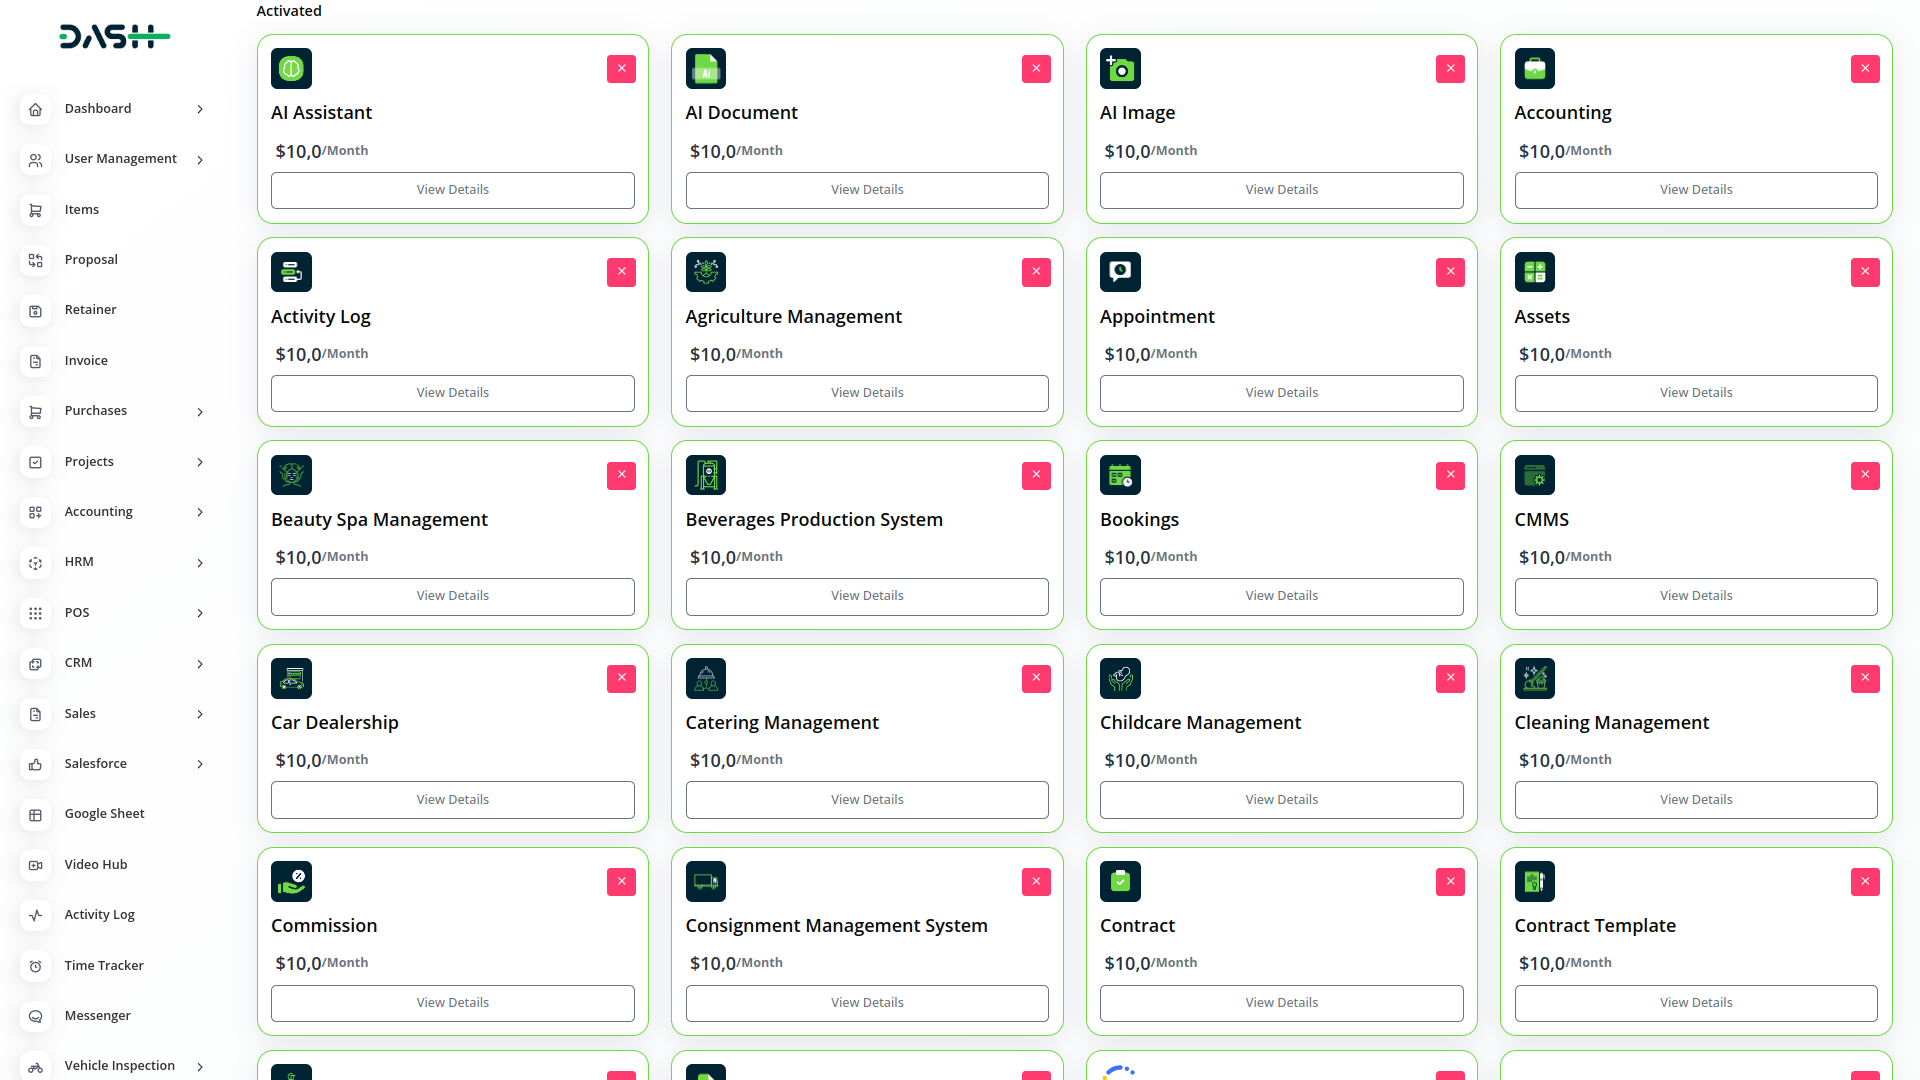Deactivate Accounting module with red X
Viewport: 1920px width, 1080px height.
point(1864,69)
